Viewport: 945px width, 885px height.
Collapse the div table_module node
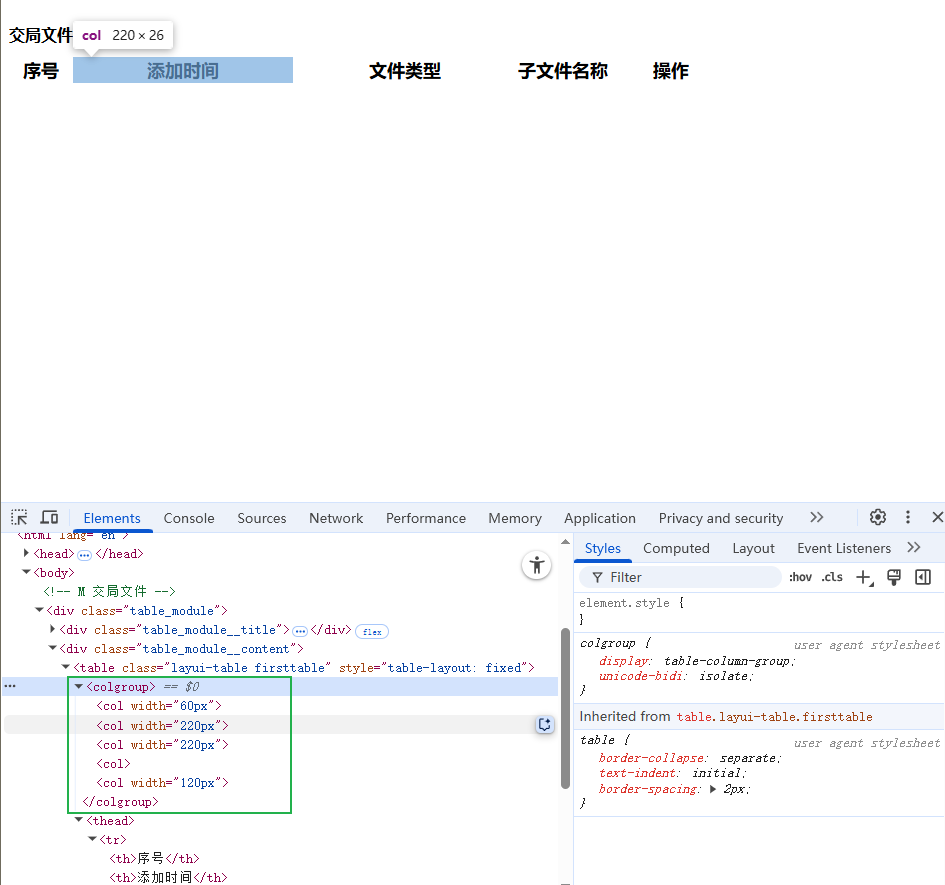point(39,610)
